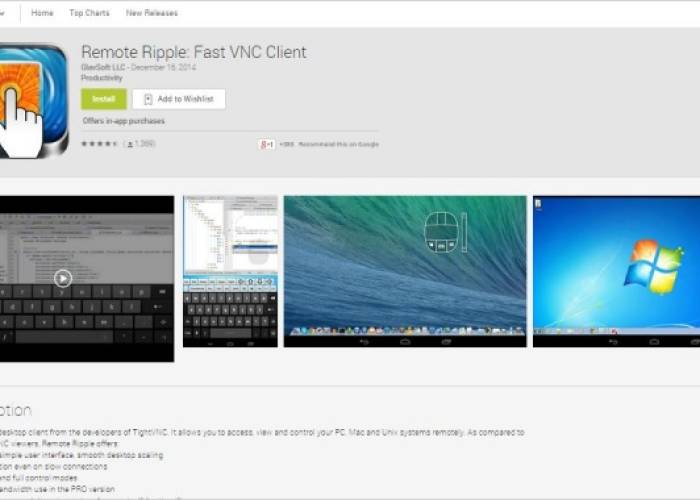
Task: Click the Remote Ripple app title
Action: click(x=194, y=52)
